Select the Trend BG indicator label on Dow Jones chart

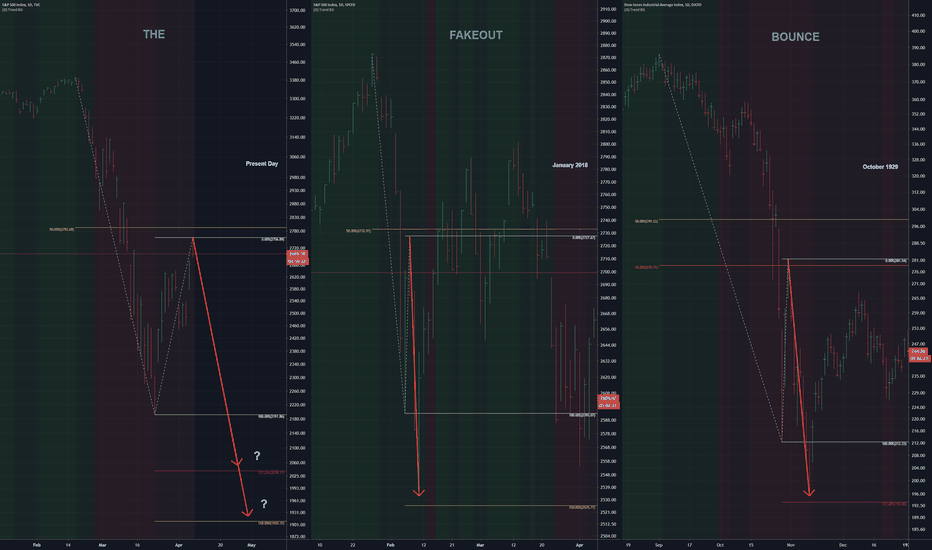tap(635, 10)
